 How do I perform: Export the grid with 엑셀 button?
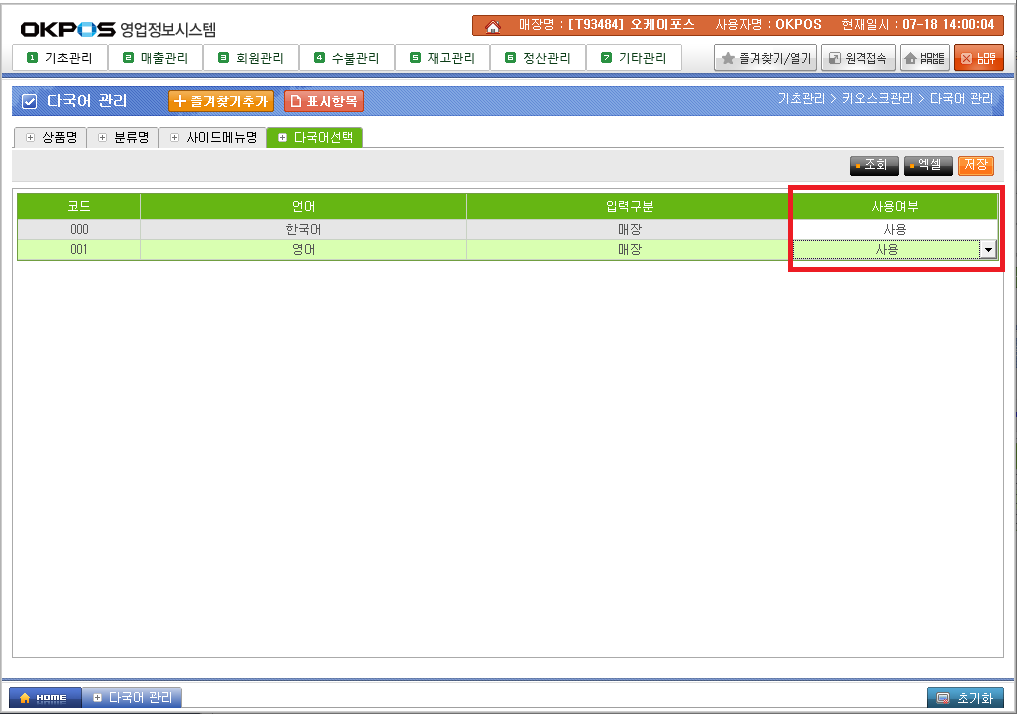coord(928,165)
